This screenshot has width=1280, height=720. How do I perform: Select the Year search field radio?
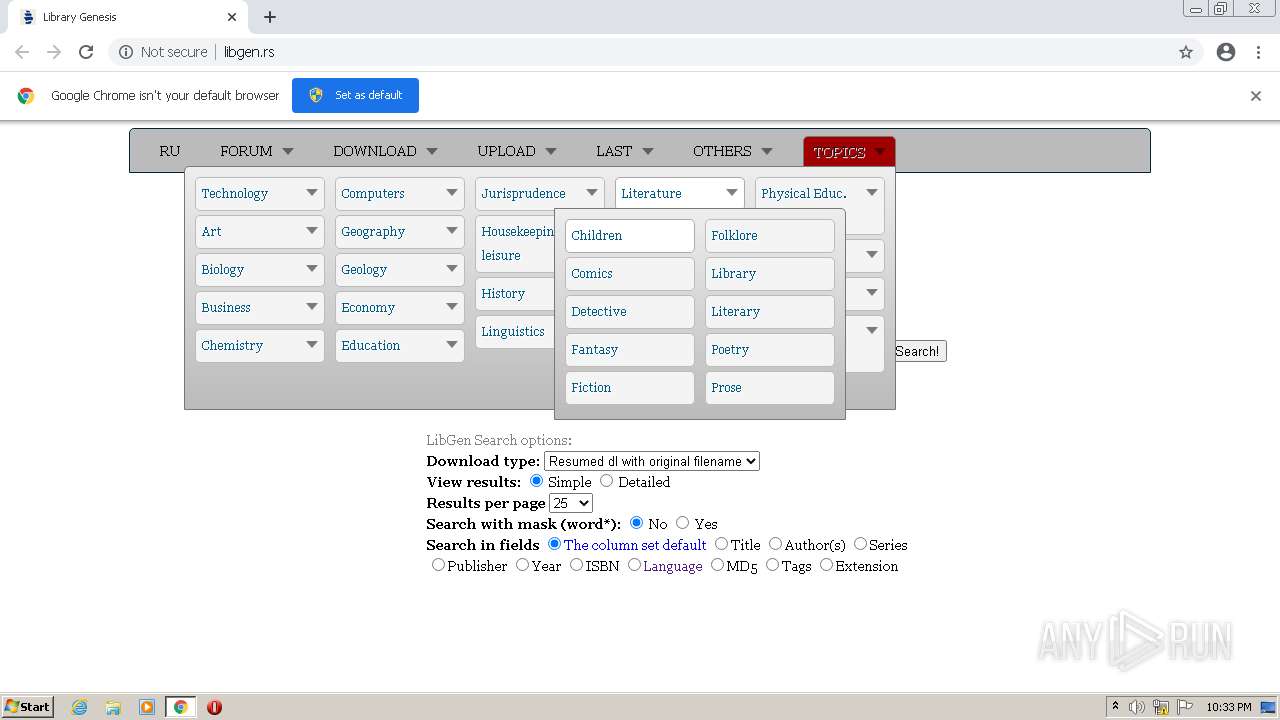pyautogui.click(x=523, y=565)
